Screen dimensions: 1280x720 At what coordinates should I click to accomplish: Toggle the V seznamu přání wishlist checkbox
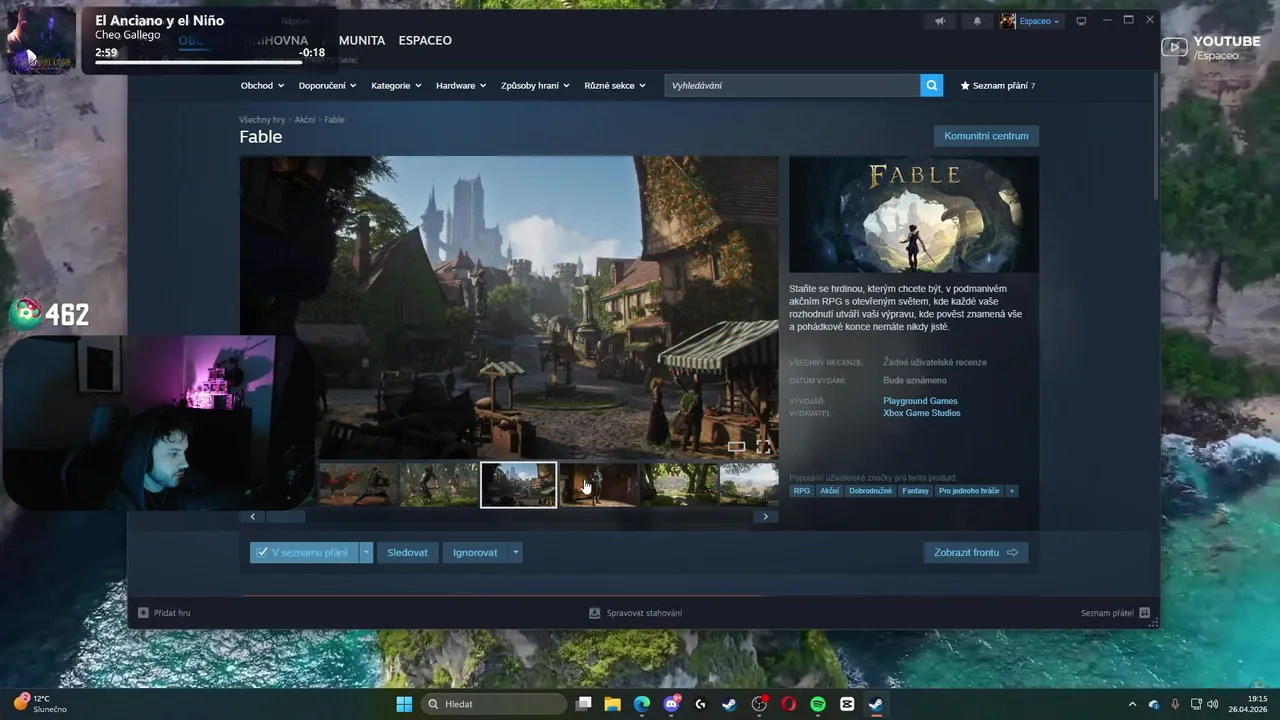[262, 552]
